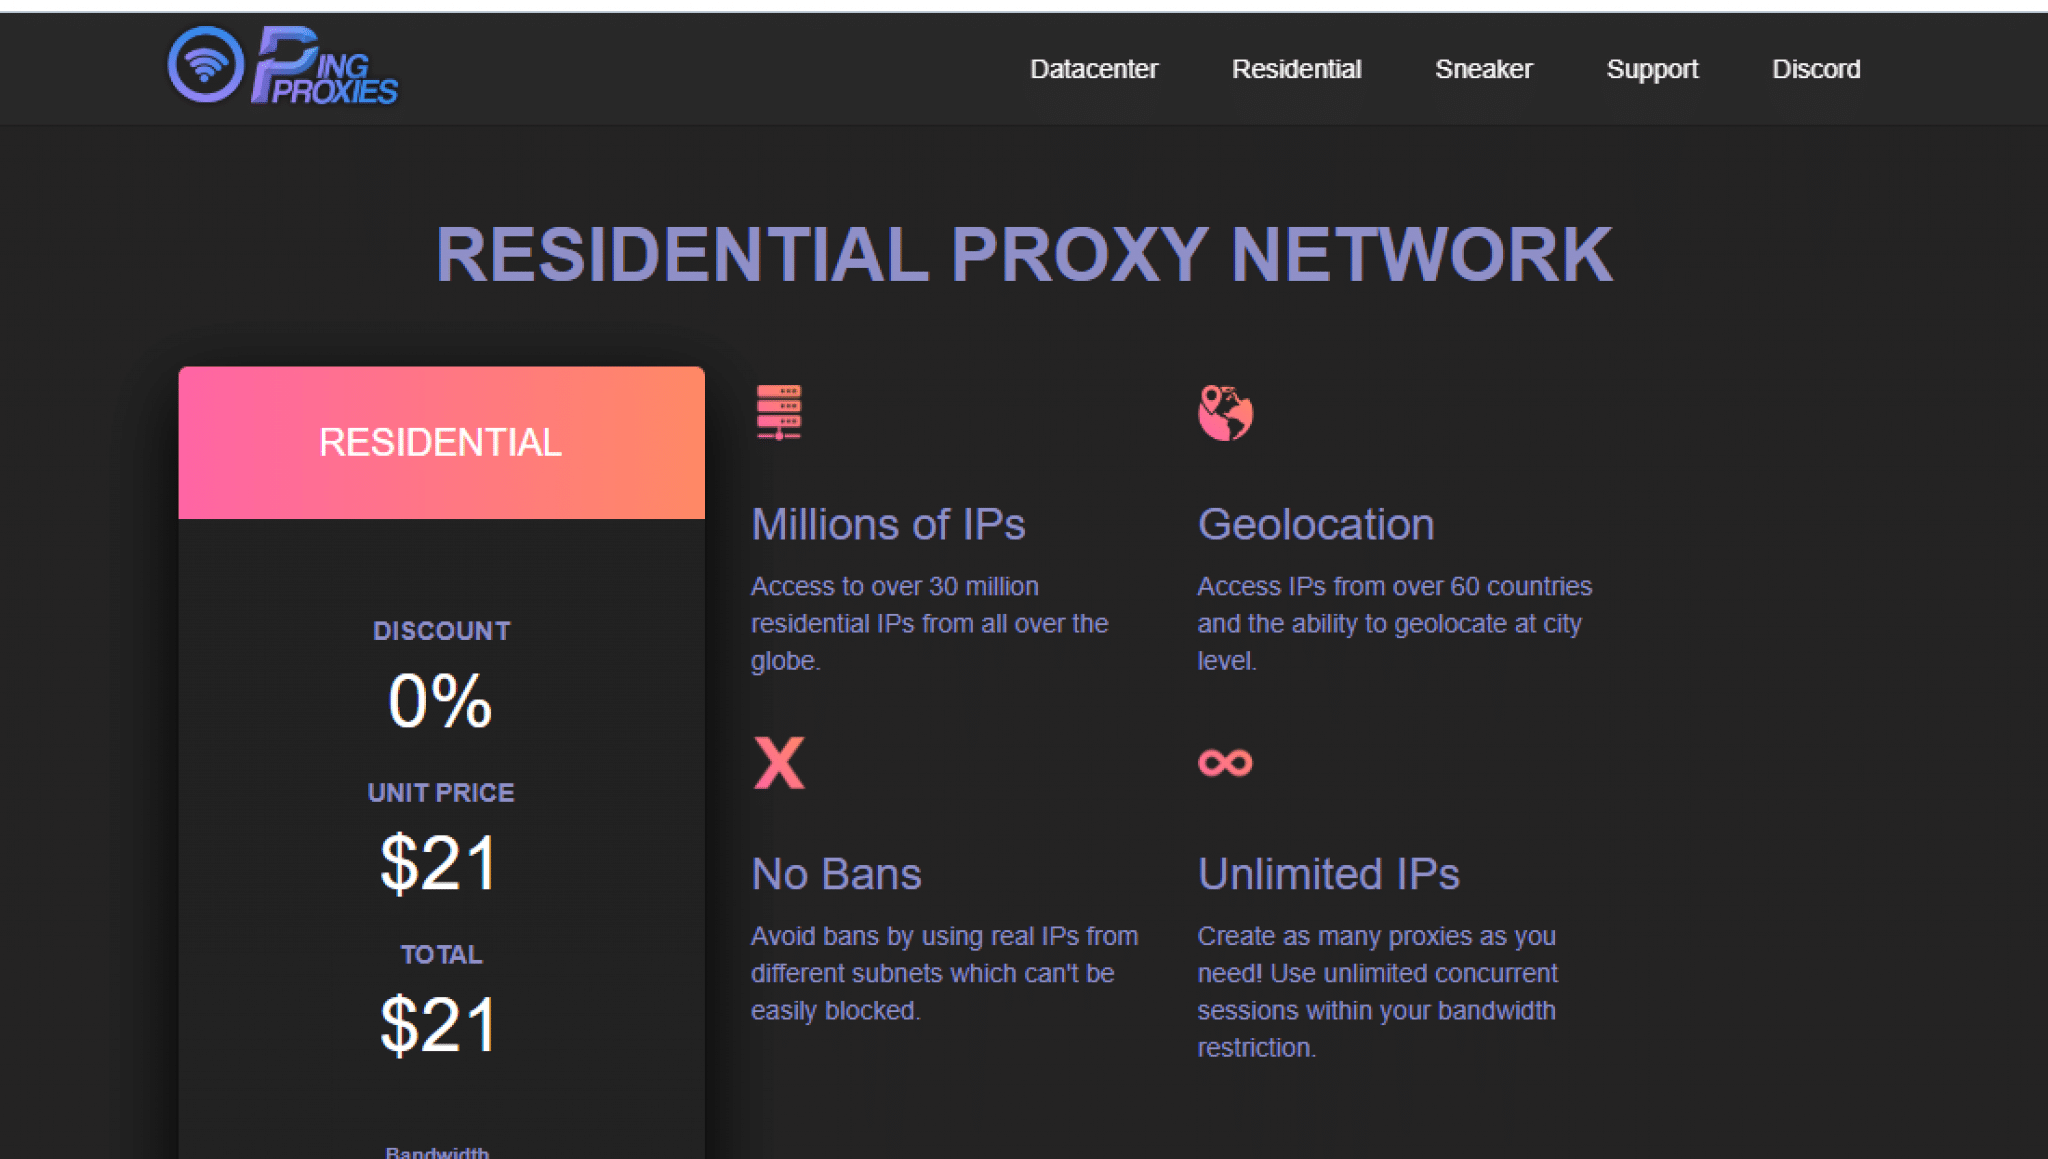Click the Ping Proxies wifi logo icon
Image resolution: width=2048 pixels, height=1159 pixels.
point(206,65)
